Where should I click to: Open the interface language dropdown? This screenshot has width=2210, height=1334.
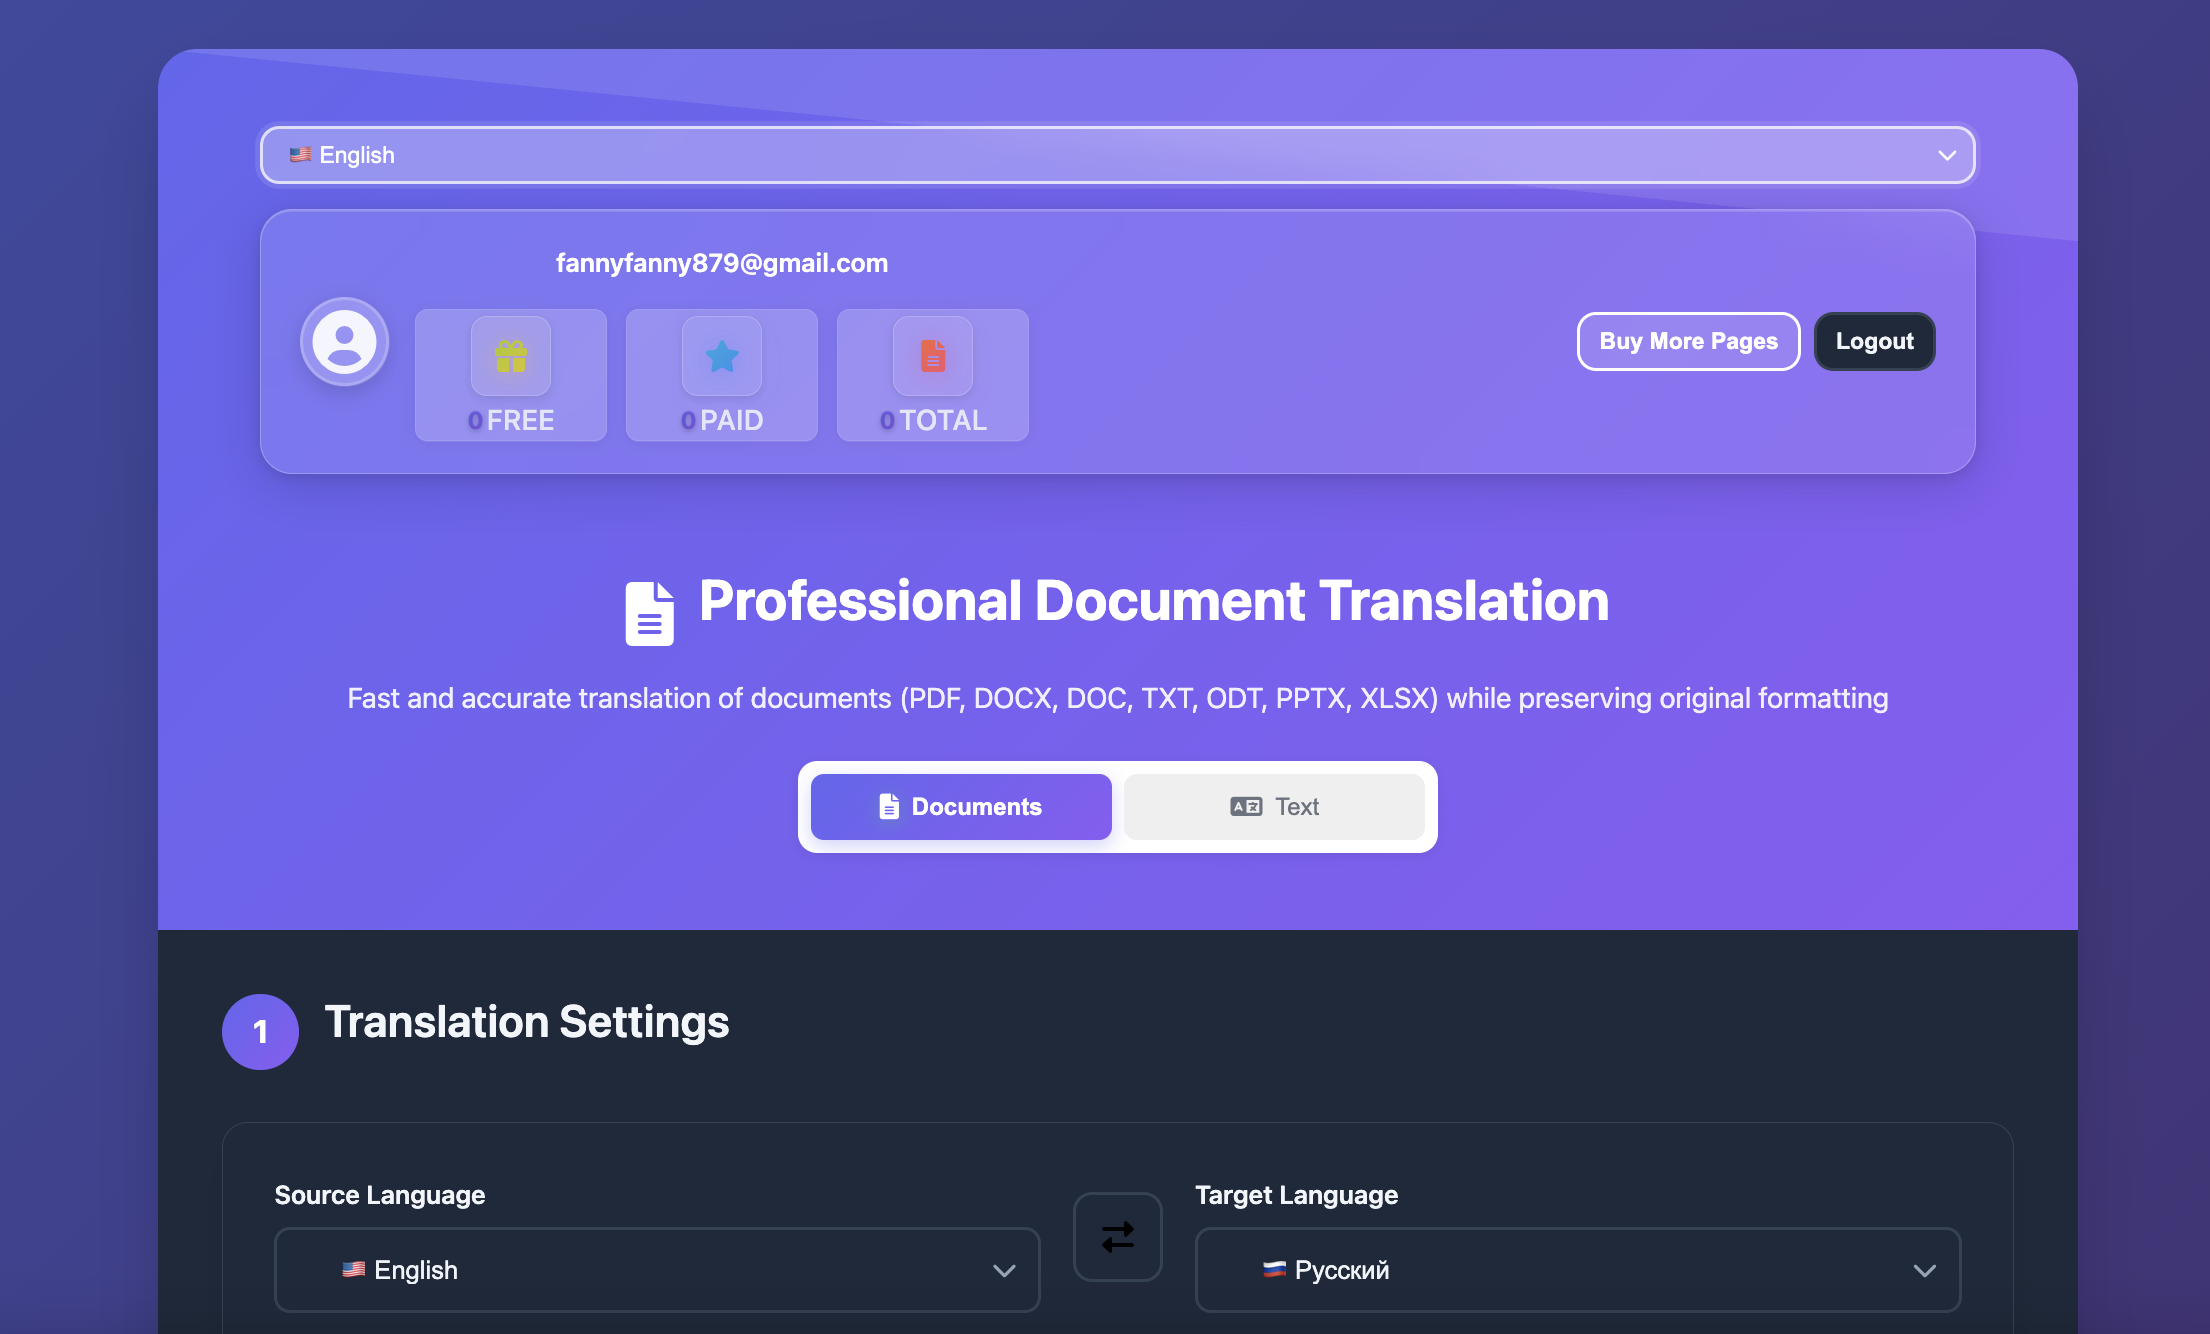[x=1117, y=155]
